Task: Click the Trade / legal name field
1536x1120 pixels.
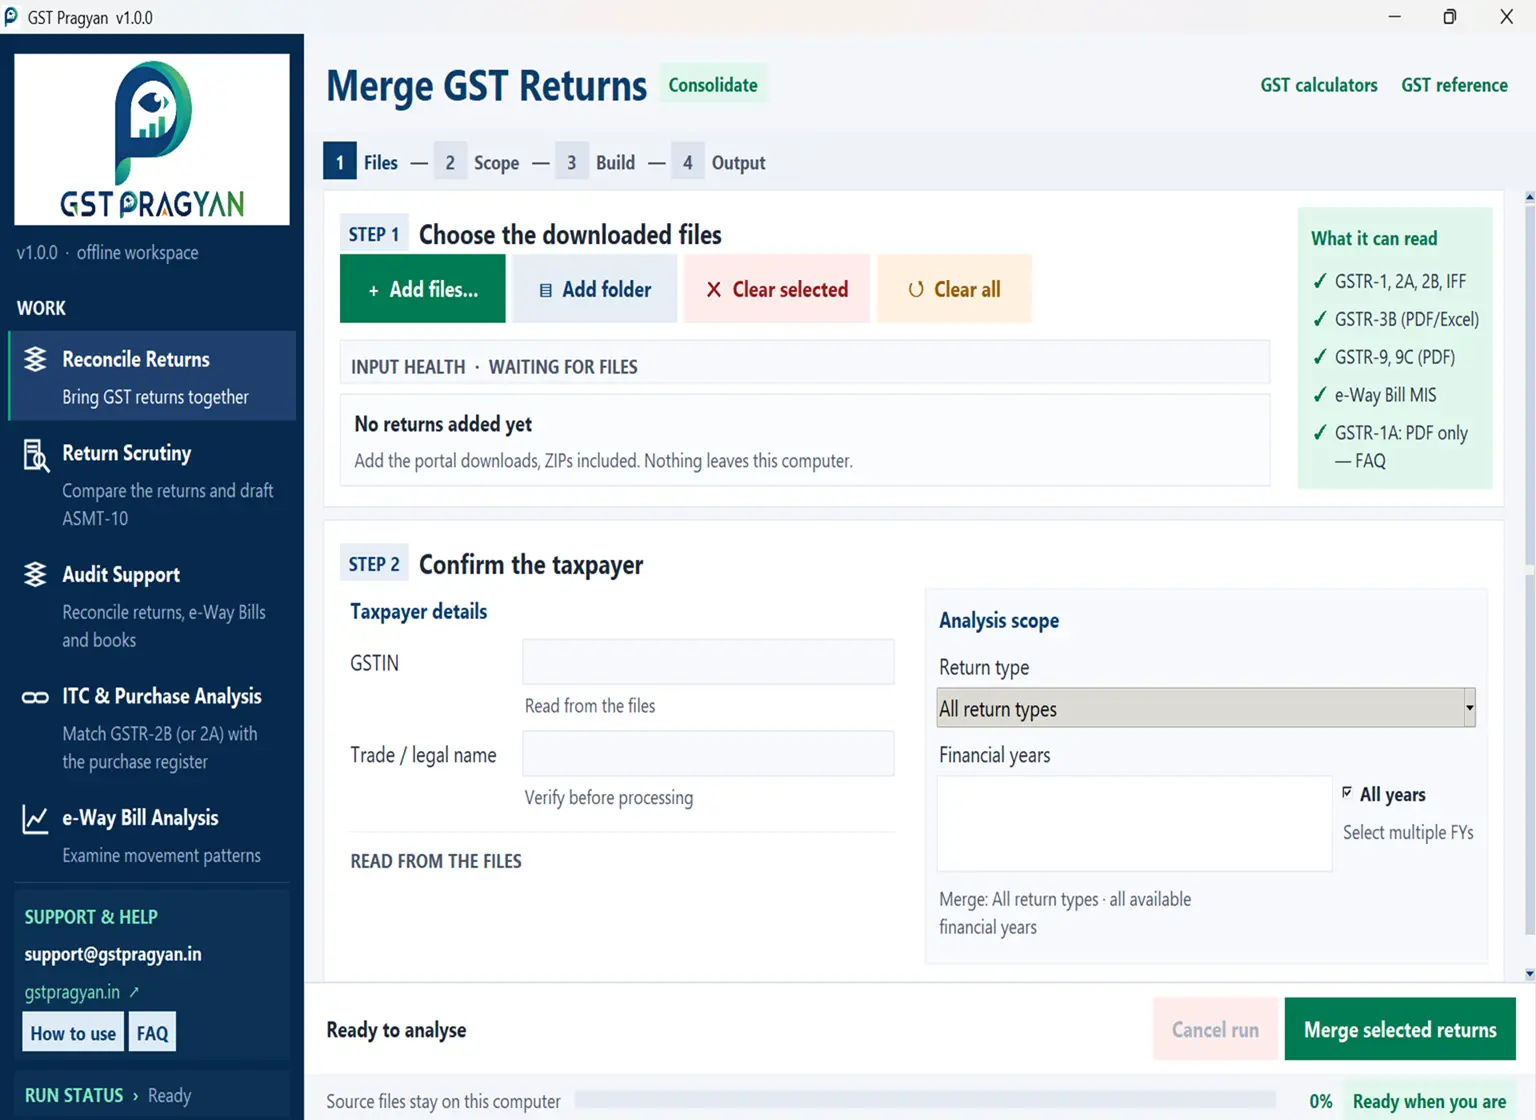Action: tap(708, 754)
